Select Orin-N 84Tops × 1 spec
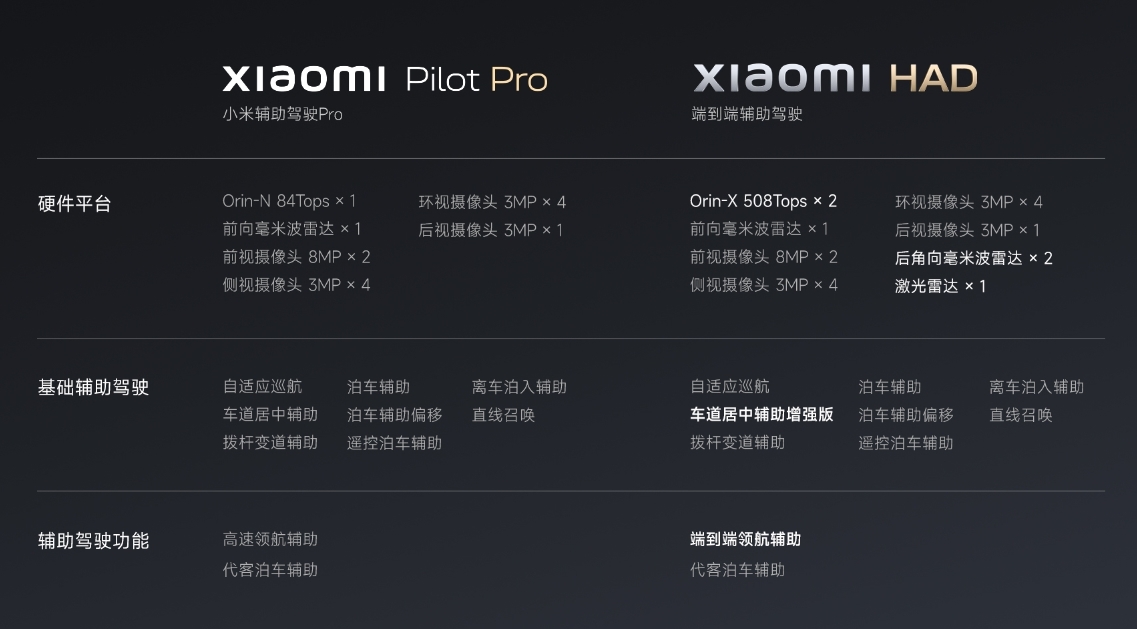Viewport: 1137px width, 629px height. coord(289,201)
